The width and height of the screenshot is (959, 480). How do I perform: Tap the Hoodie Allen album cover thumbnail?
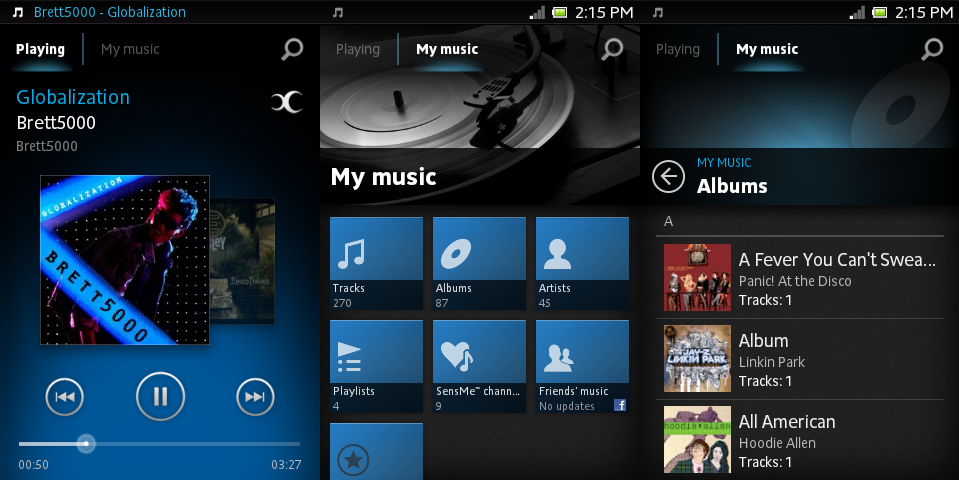coord(697,439)
